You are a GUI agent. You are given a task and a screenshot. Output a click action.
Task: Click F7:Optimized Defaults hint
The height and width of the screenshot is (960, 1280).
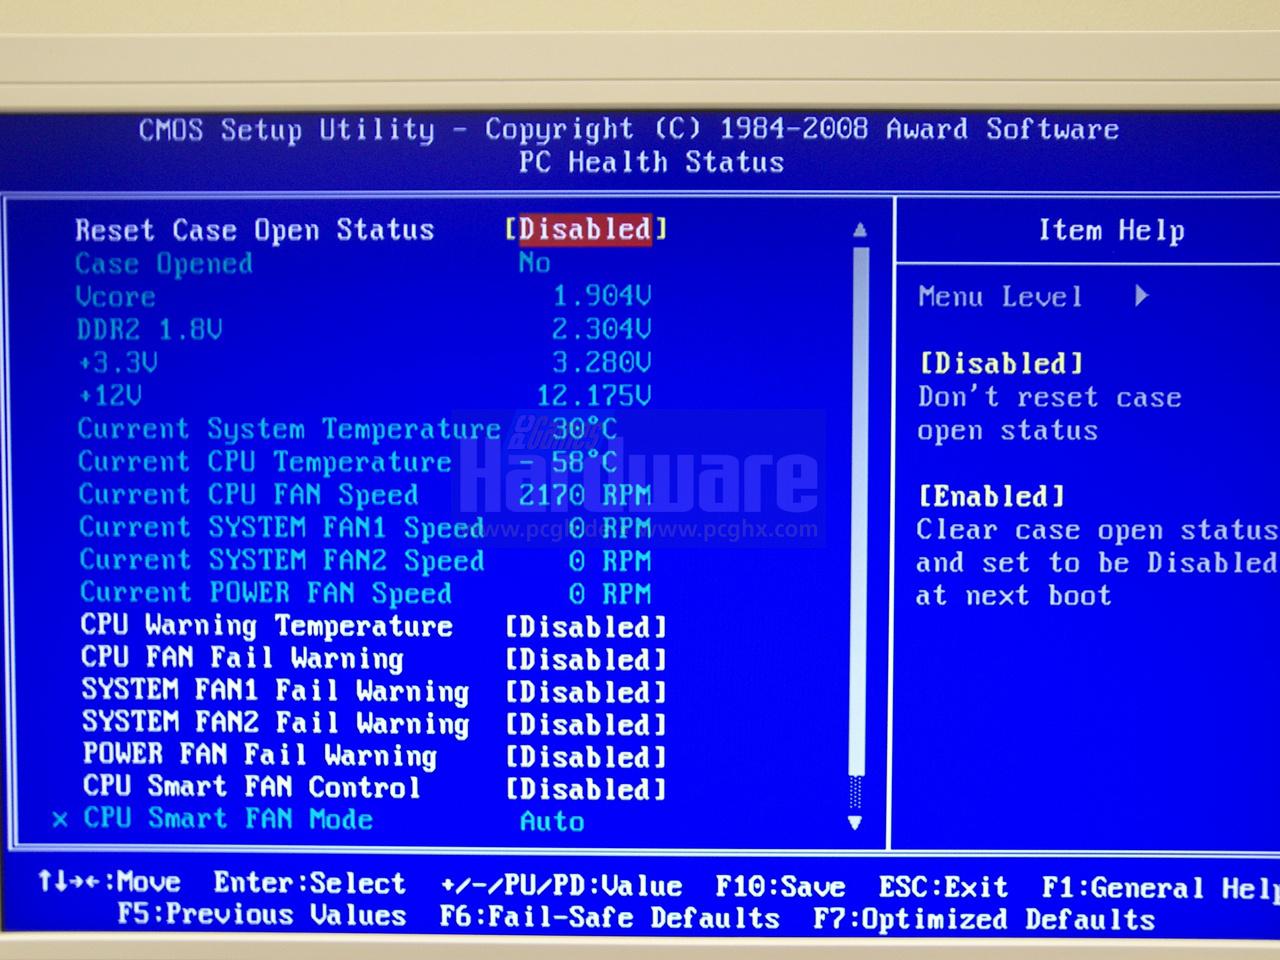click(984, 919)
